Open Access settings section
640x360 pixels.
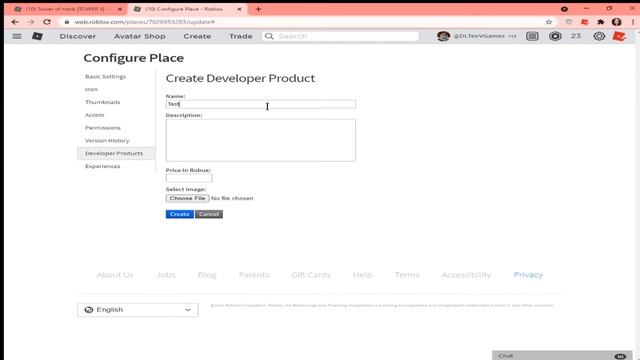tap(94, 115)
